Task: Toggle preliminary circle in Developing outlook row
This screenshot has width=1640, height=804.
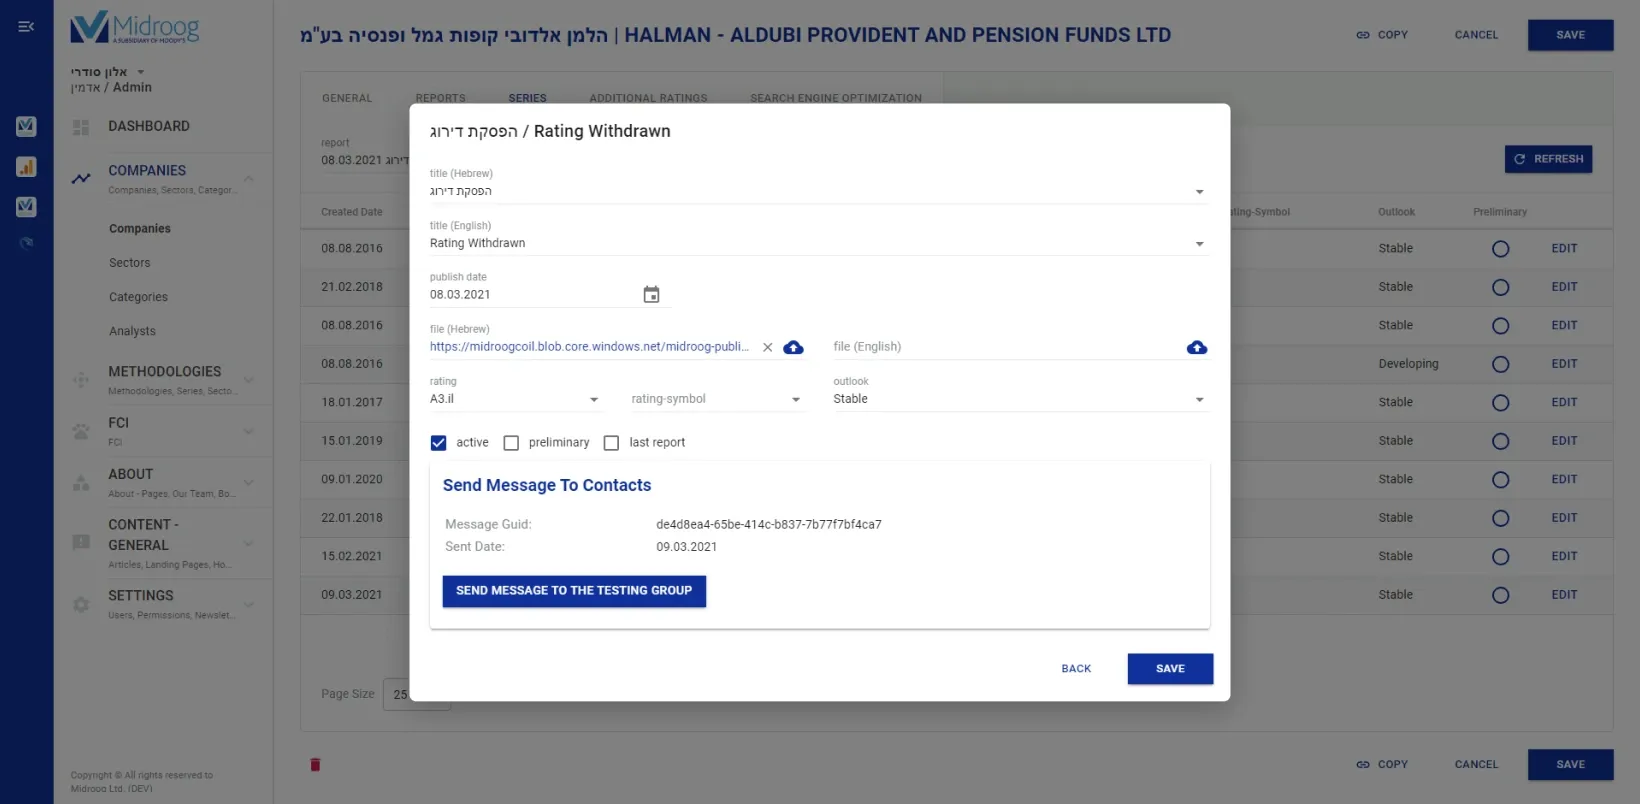Action: tap(1500, 364)
